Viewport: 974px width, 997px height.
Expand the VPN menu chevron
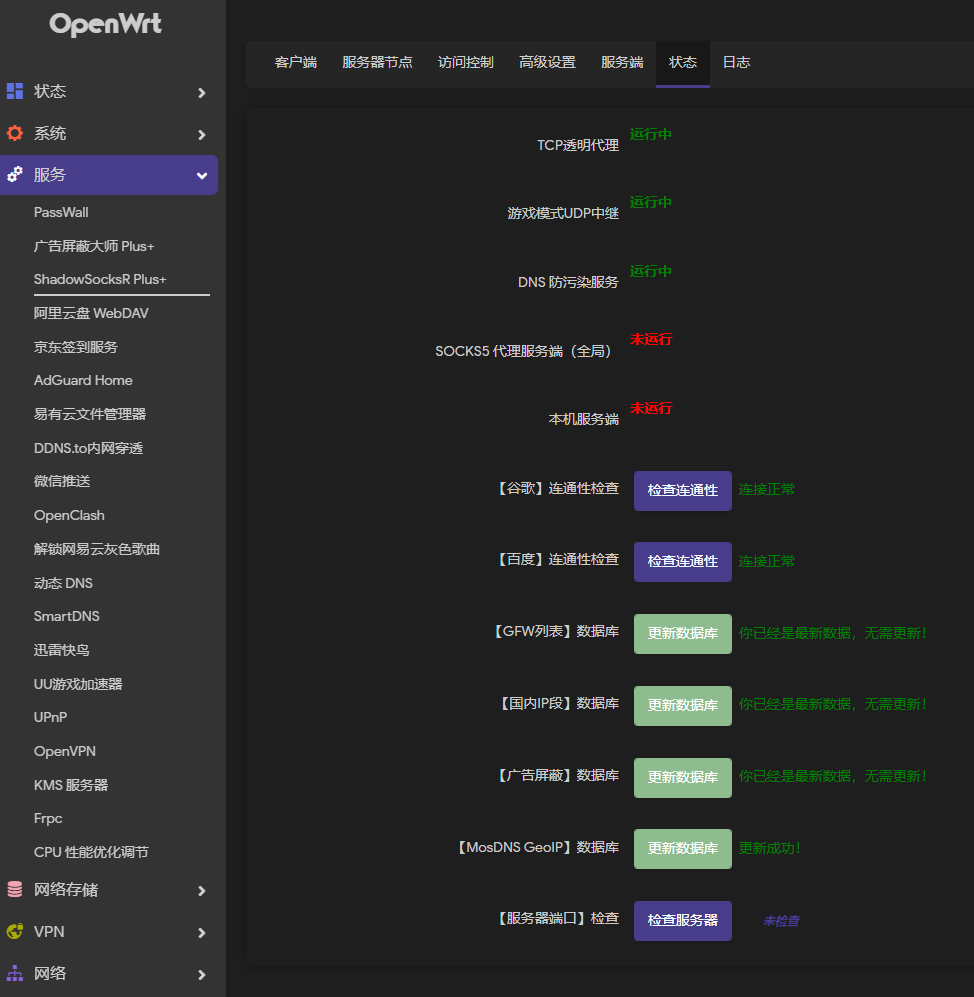pyautogui.click(x=202, y=933)
